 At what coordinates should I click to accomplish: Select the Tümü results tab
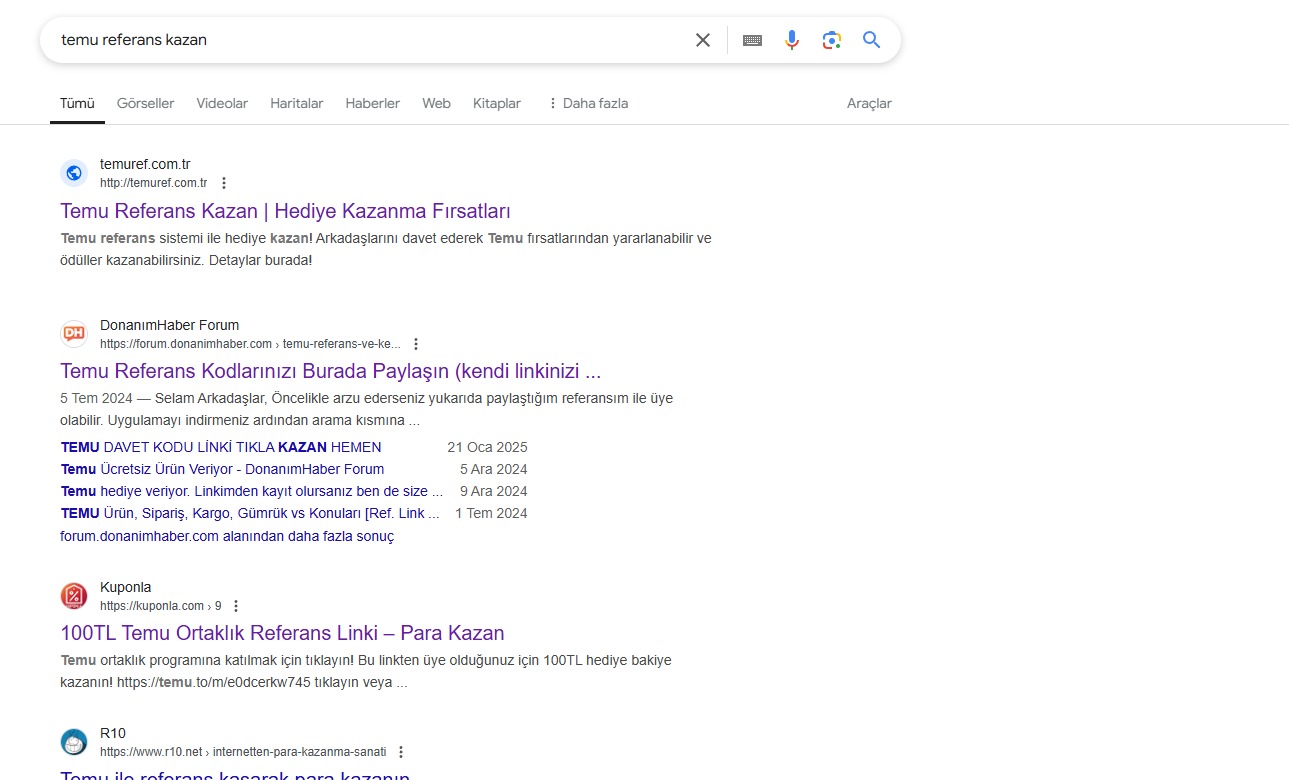(x=77, y=103)
